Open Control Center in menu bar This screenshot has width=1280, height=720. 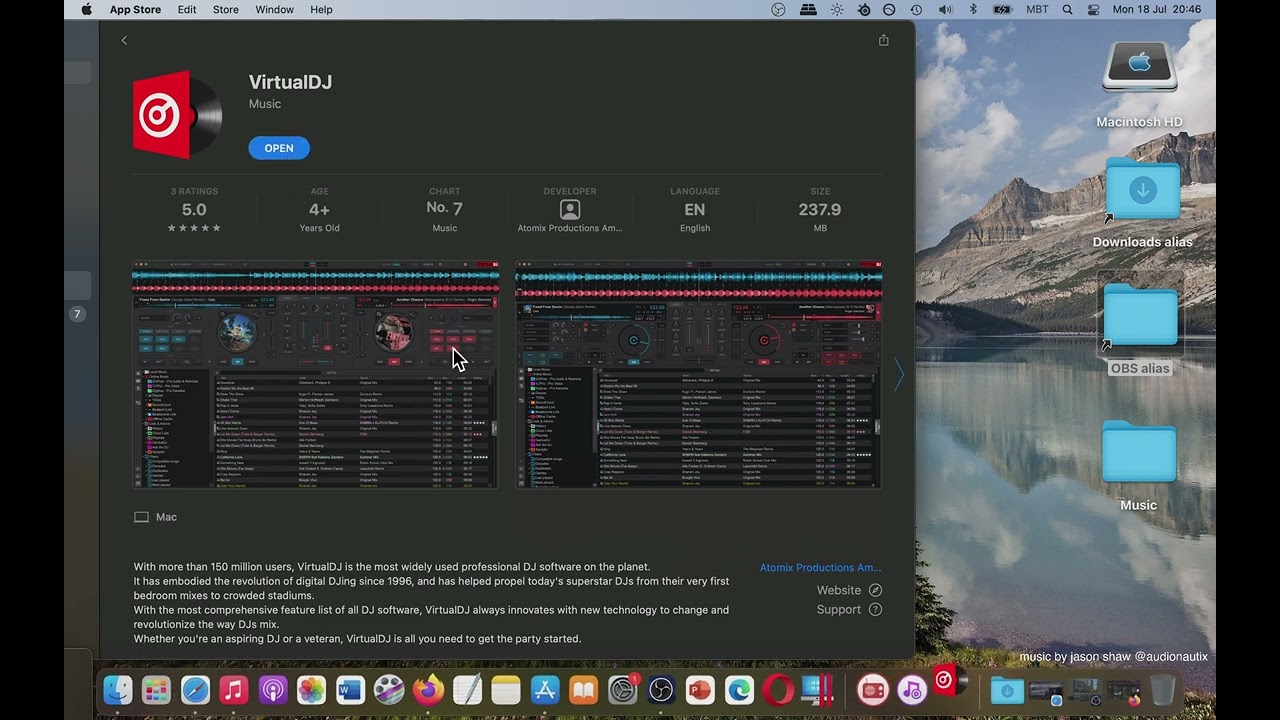1093,9
